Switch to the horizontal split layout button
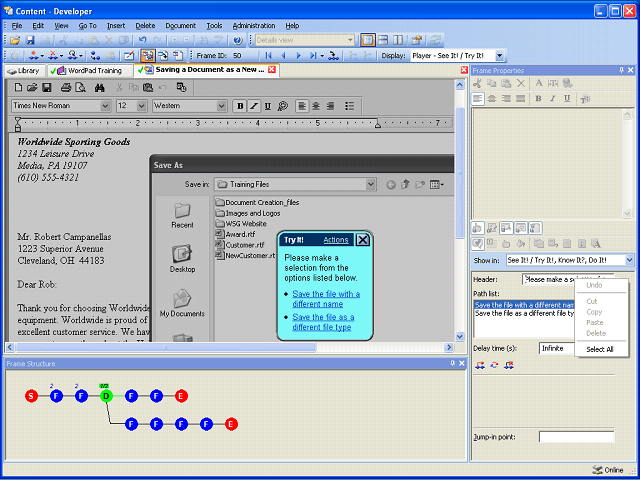 [383, 40]
